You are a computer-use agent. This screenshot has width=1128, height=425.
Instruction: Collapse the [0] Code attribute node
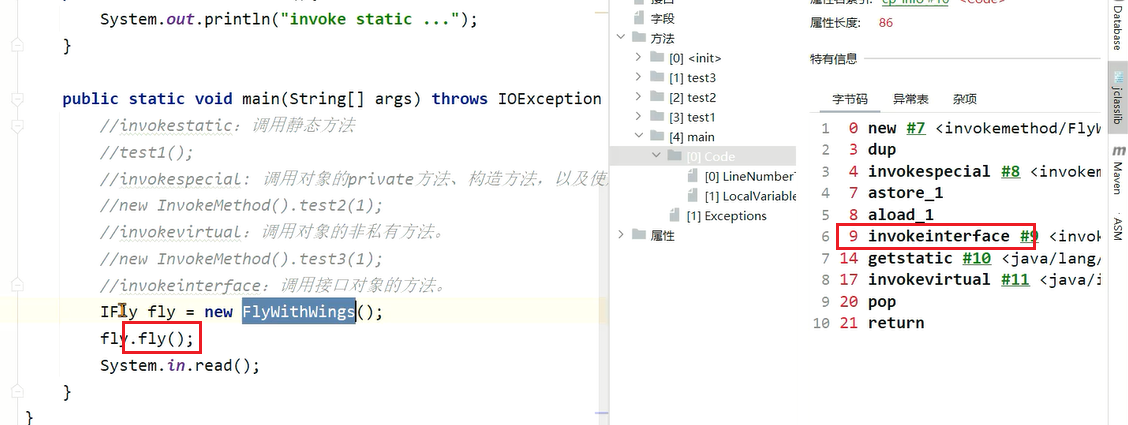(655, 156)
